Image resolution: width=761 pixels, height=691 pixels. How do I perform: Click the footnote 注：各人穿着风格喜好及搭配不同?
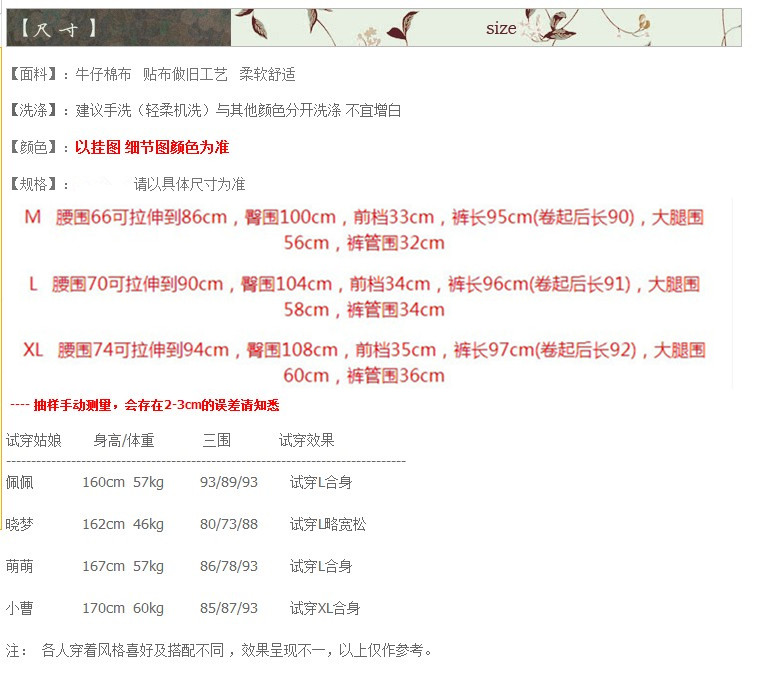(x=219, y=650)
